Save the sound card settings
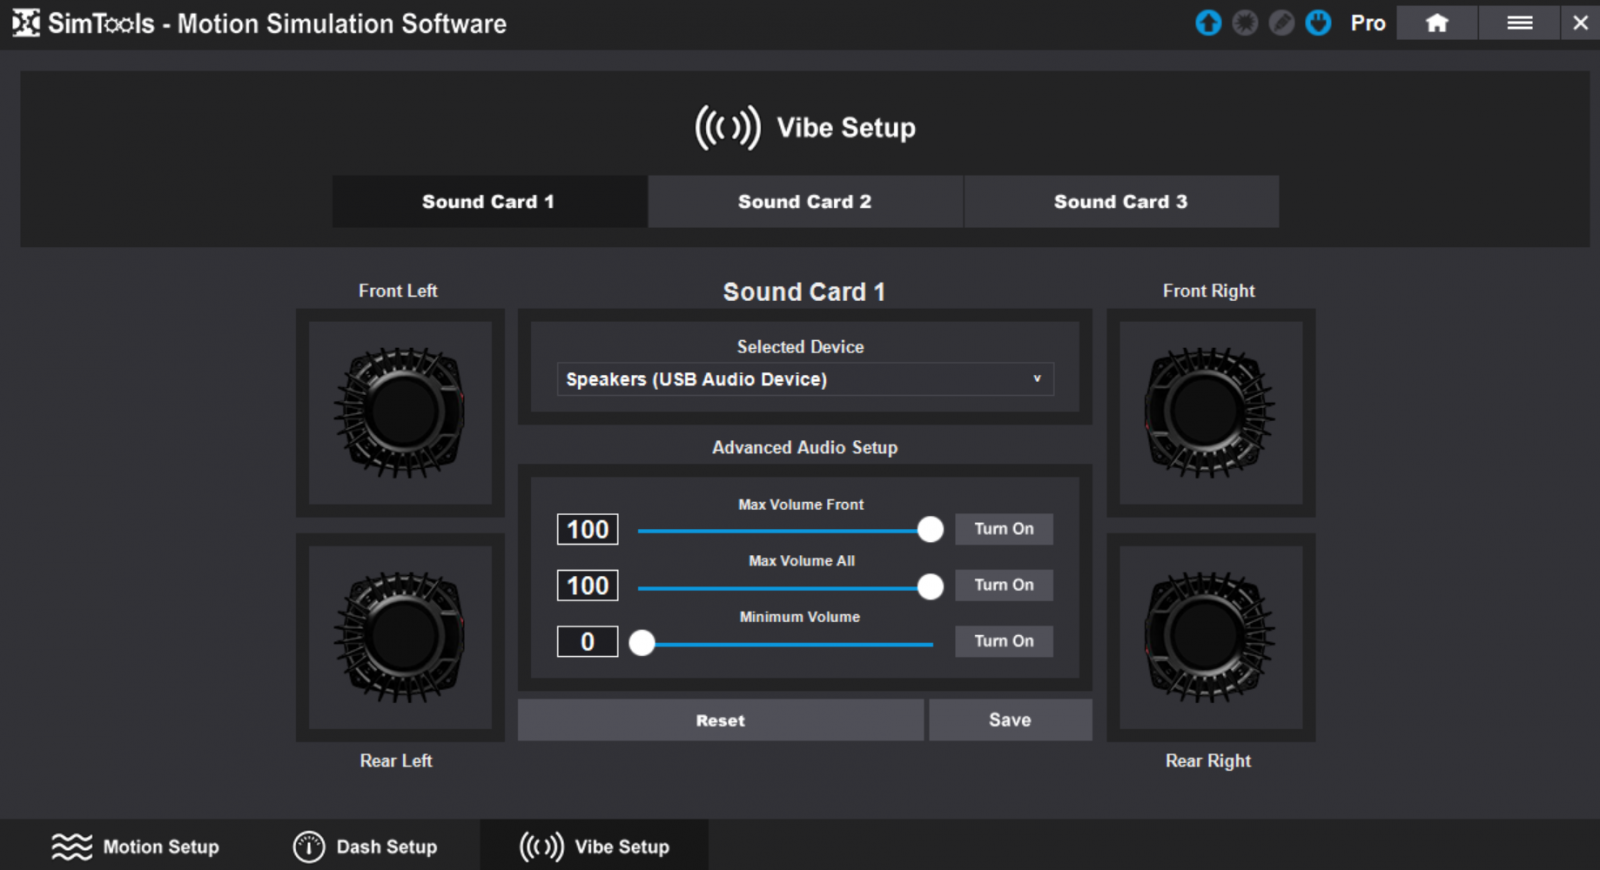The image size is (1600, 870). (x=1010, y=720)
